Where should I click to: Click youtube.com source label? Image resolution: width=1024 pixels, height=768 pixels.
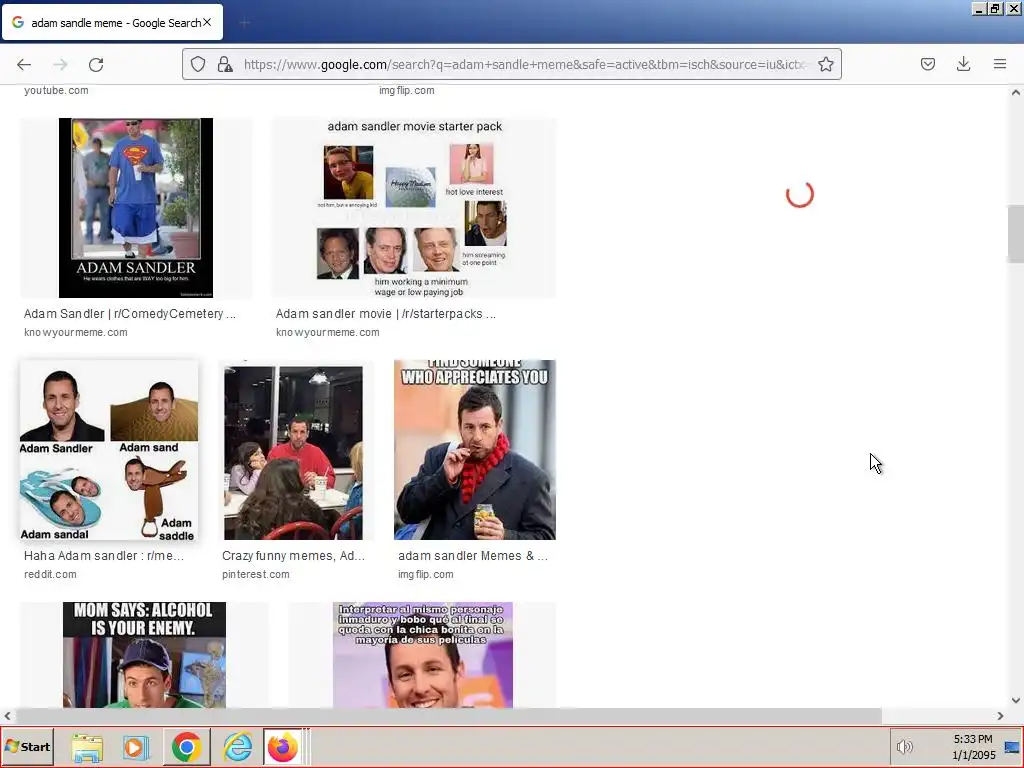tap(56, 91)
